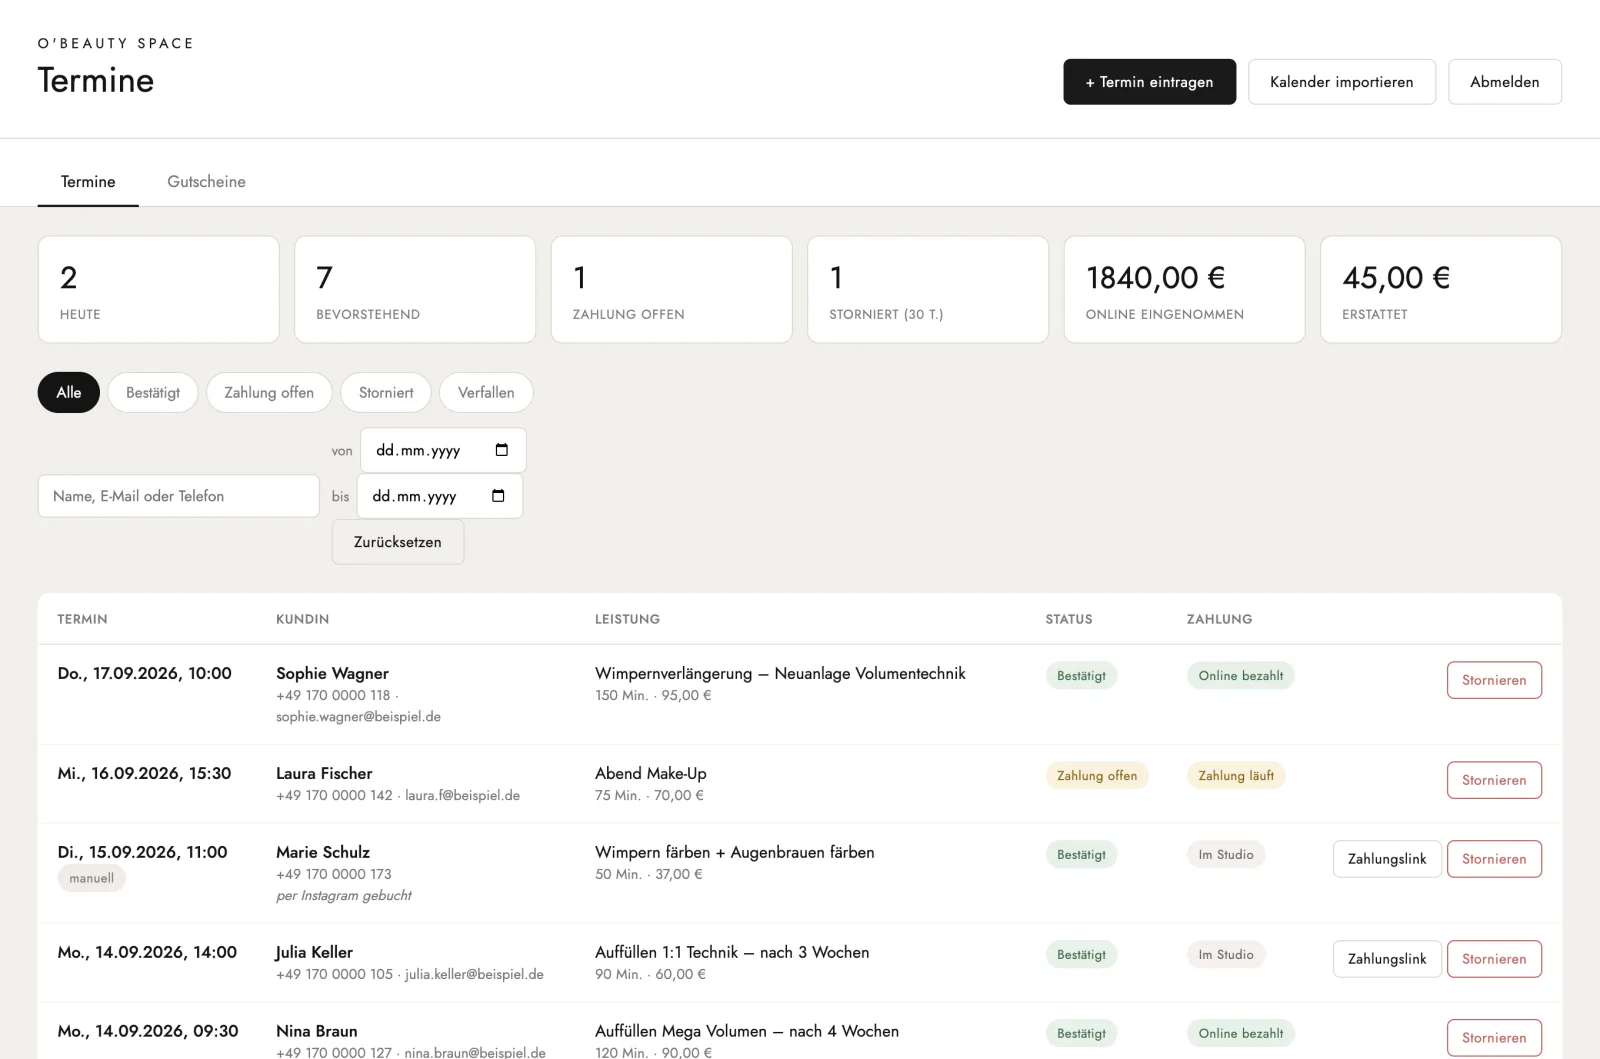Click note 'per Instagram gebucht'
Viewport: 1600px width, 1059px height.
coord(344,896)
